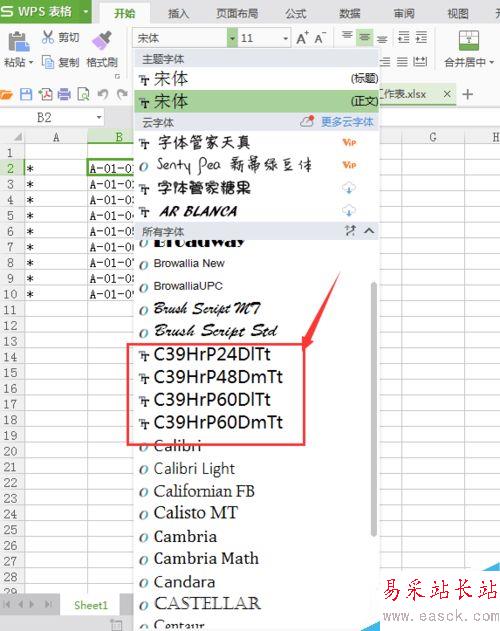The image size is (500, 631).
Task: Increase font size with A+ icon
Action: [302, 38]
